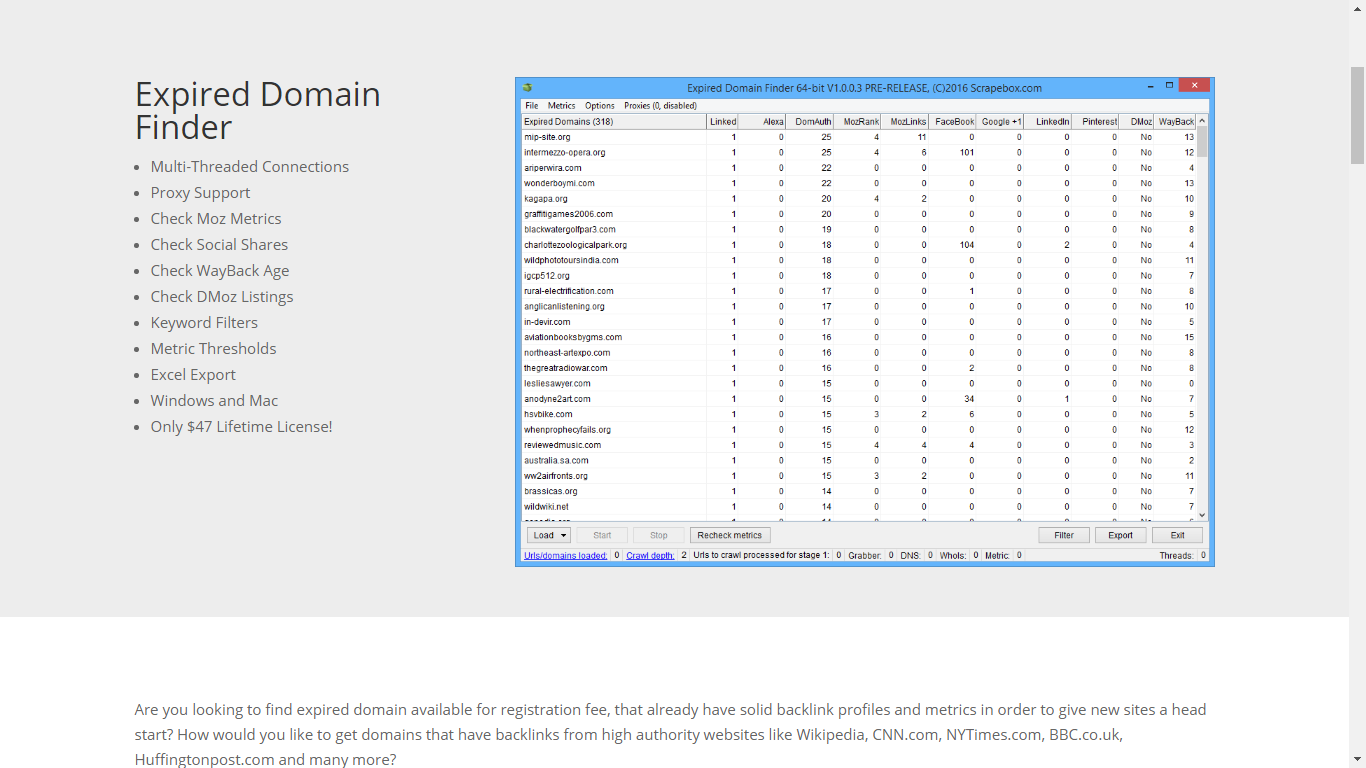This screenshot has width=1366, height=768.
Task: Select the wildwiki.net row
Action: coord(859,506)
